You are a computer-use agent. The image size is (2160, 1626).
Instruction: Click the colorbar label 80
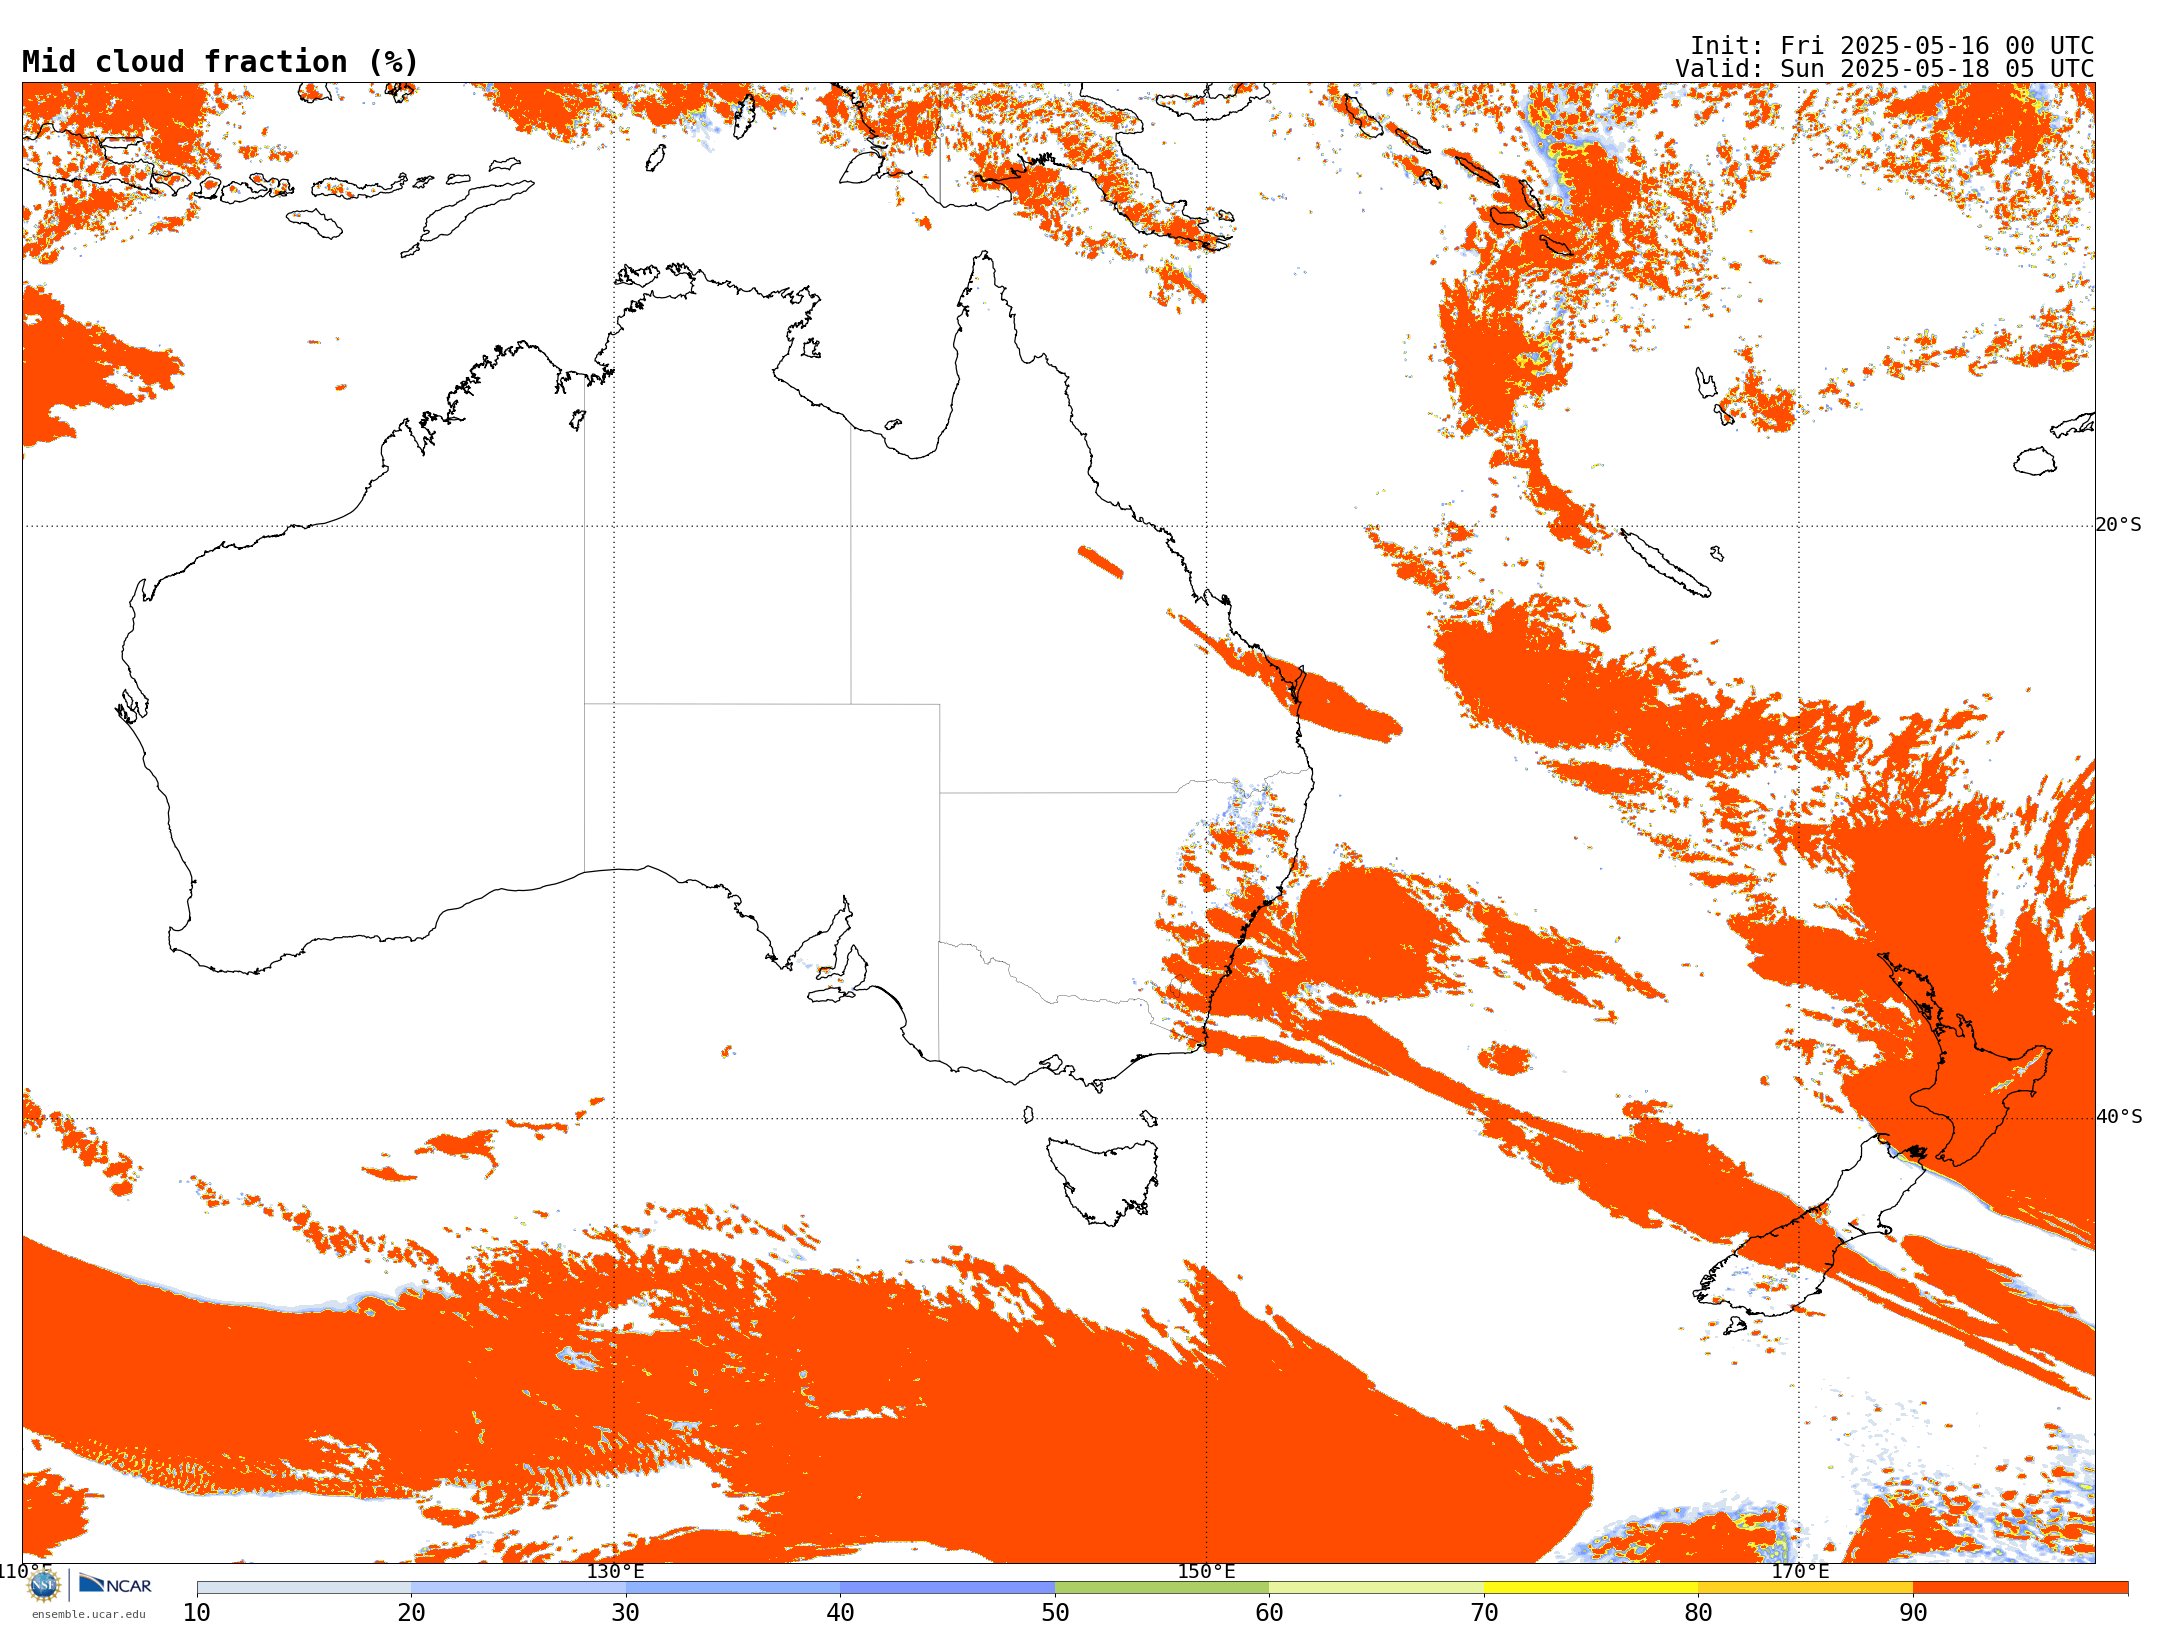(x=1698, y=1612)
